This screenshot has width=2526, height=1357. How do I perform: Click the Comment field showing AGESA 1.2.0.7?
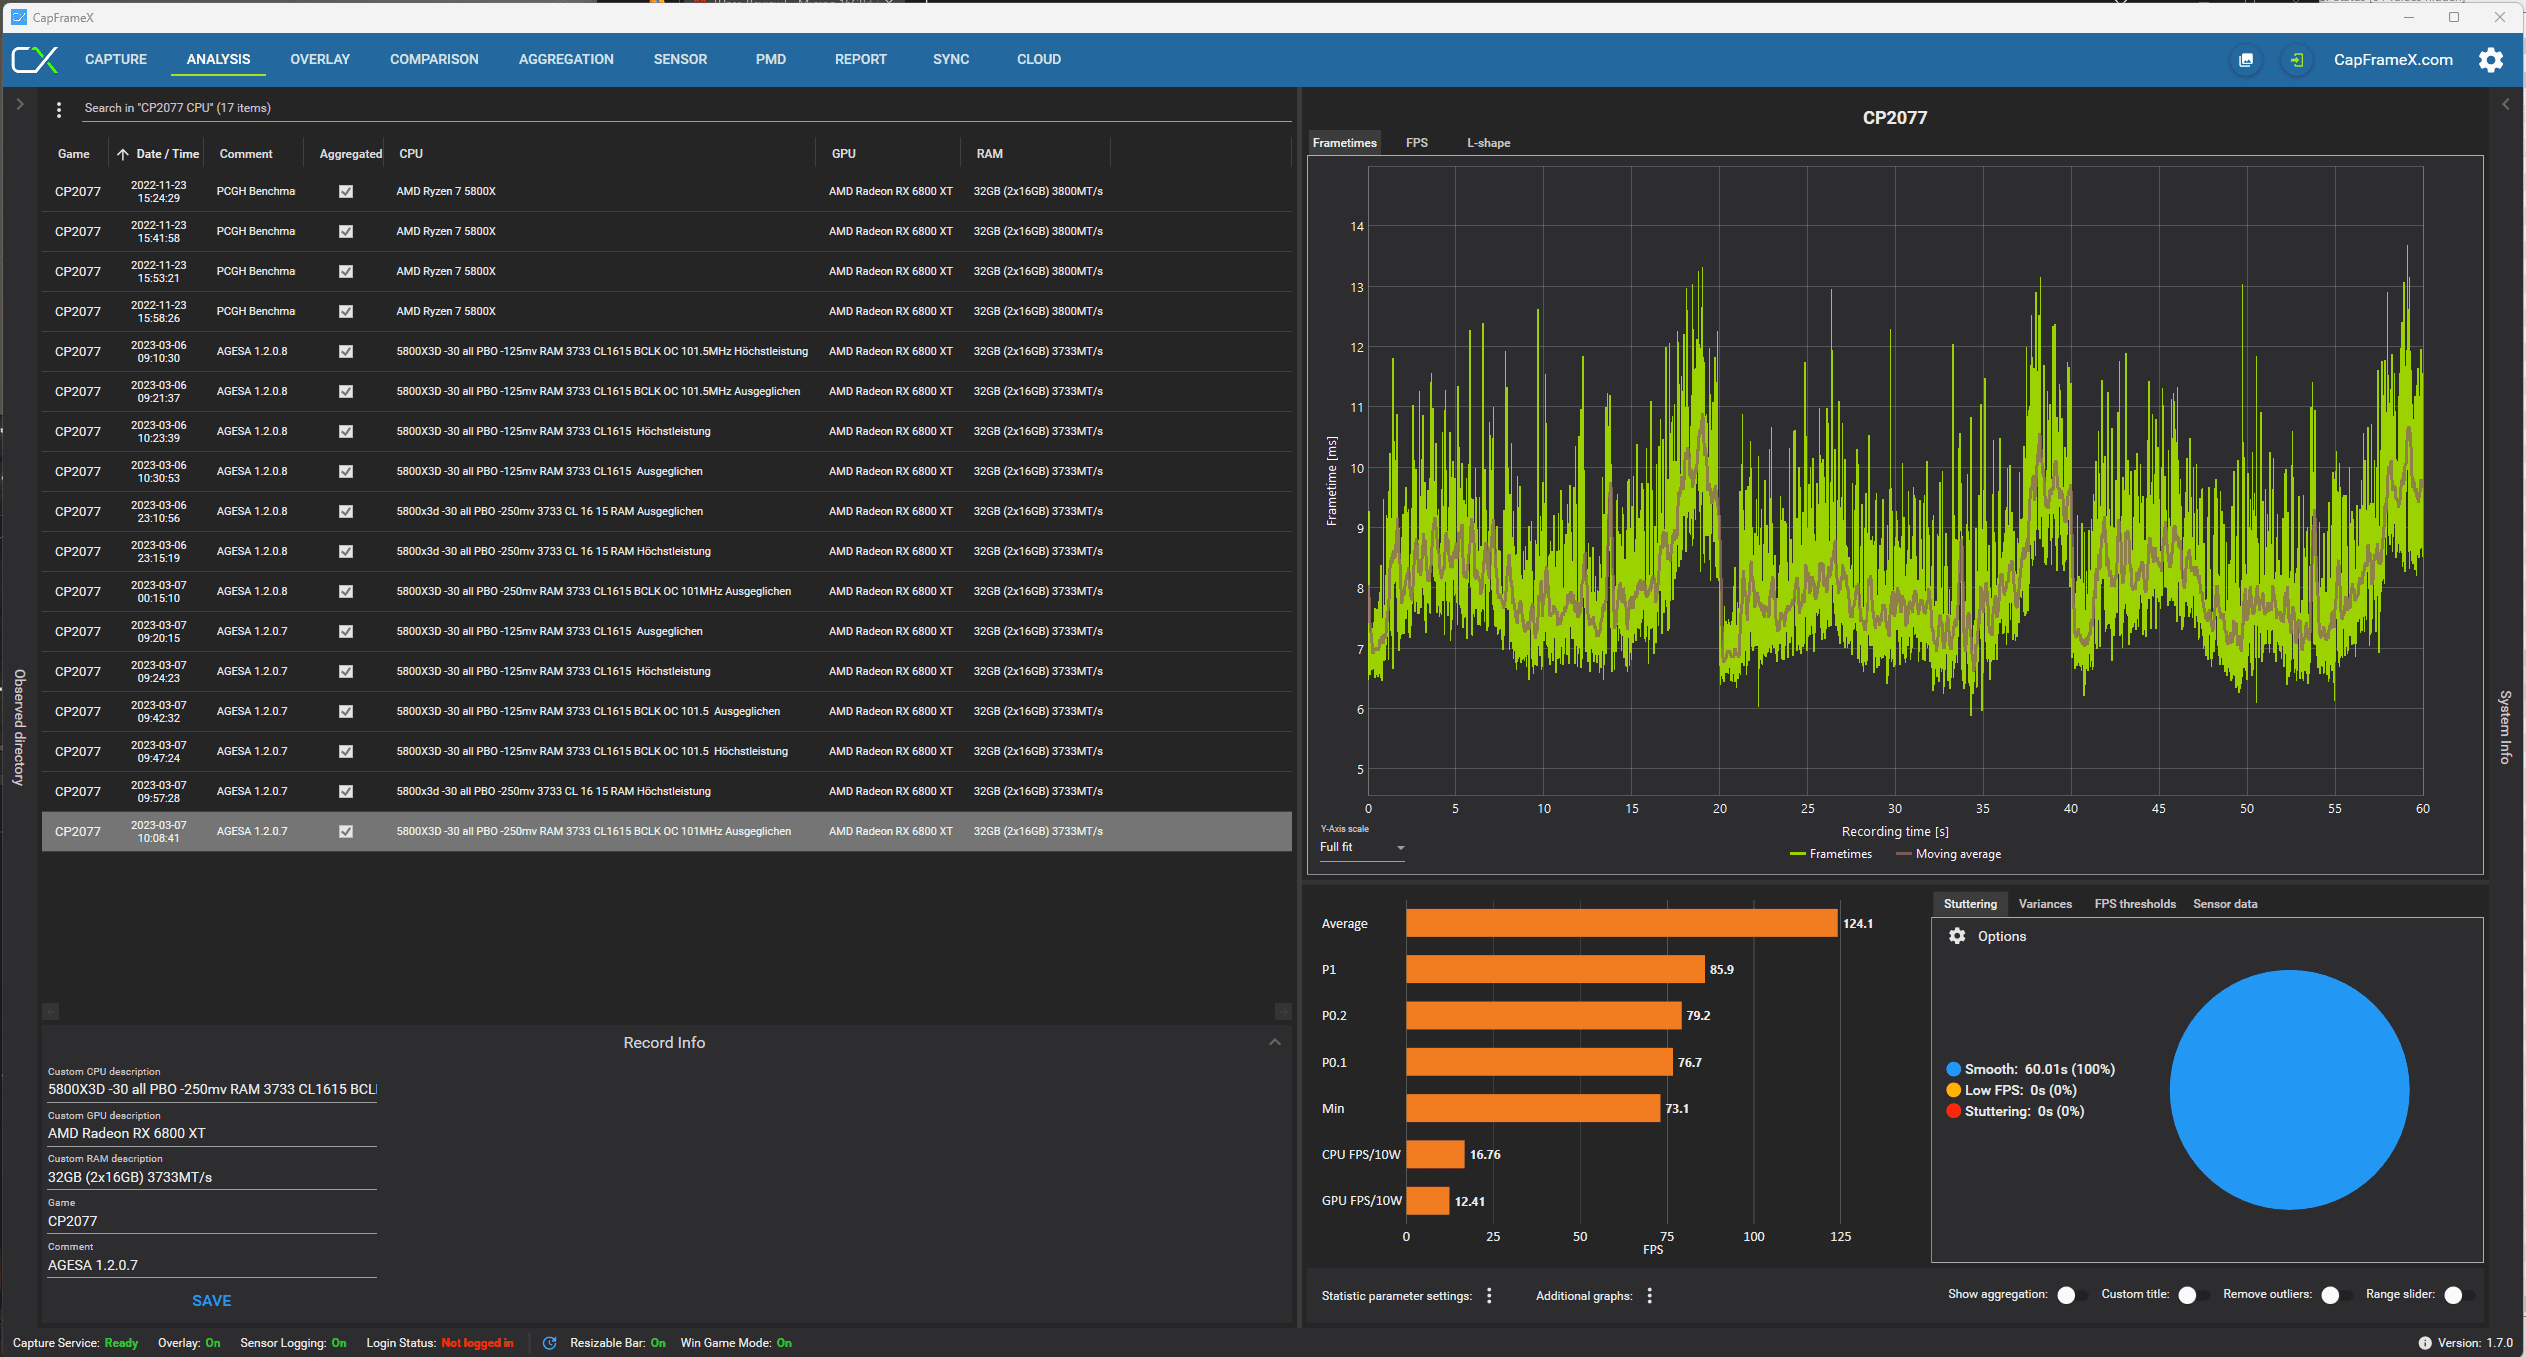click(x=212, y=1265)
